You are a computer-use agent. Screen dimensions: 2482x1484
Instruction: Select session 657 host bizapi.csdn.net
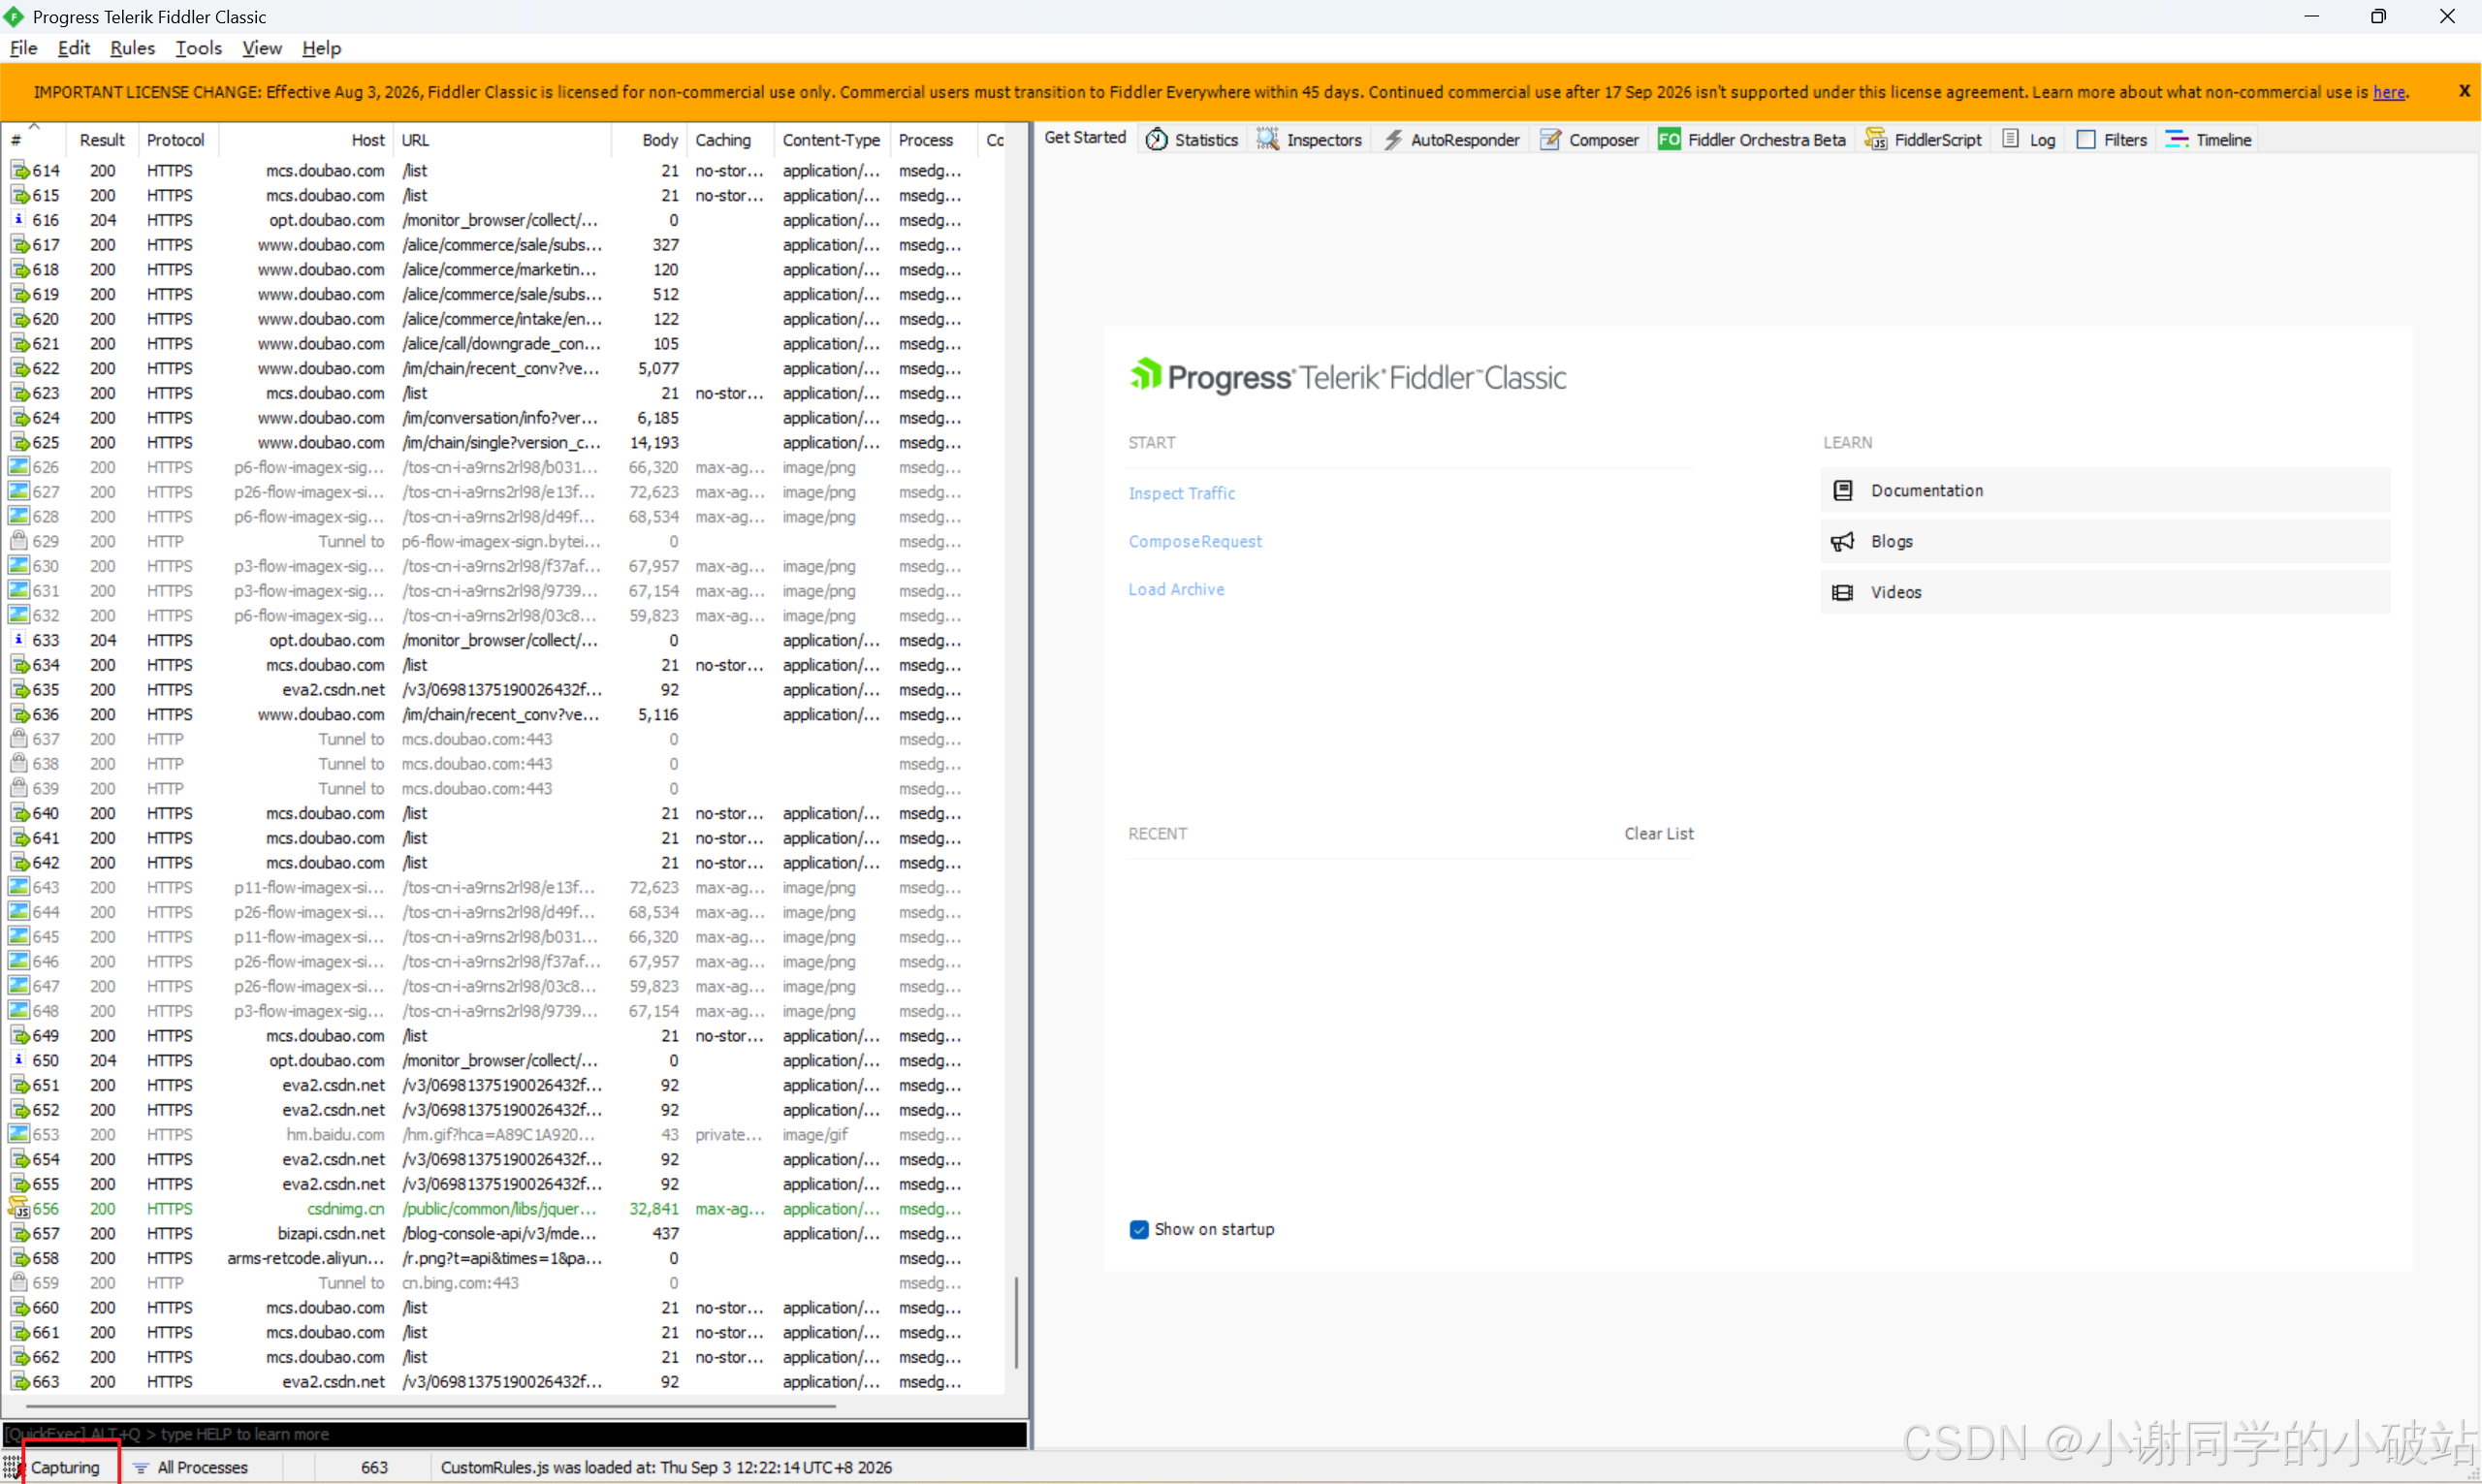331,1234
